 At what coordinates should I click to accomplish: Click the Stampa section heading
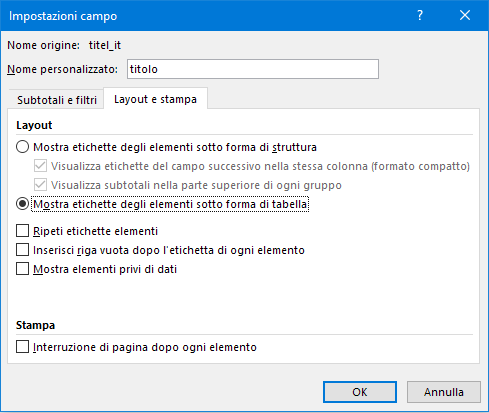click(x=35, y=325)
